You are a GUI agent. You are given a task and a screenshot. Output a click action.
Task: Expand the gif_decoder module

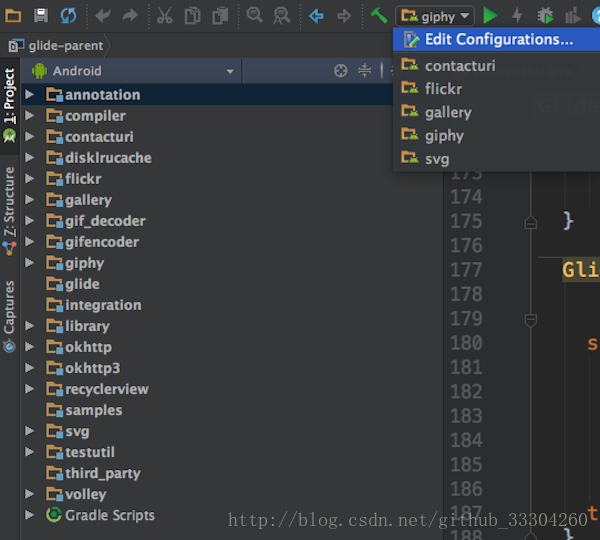29,221
